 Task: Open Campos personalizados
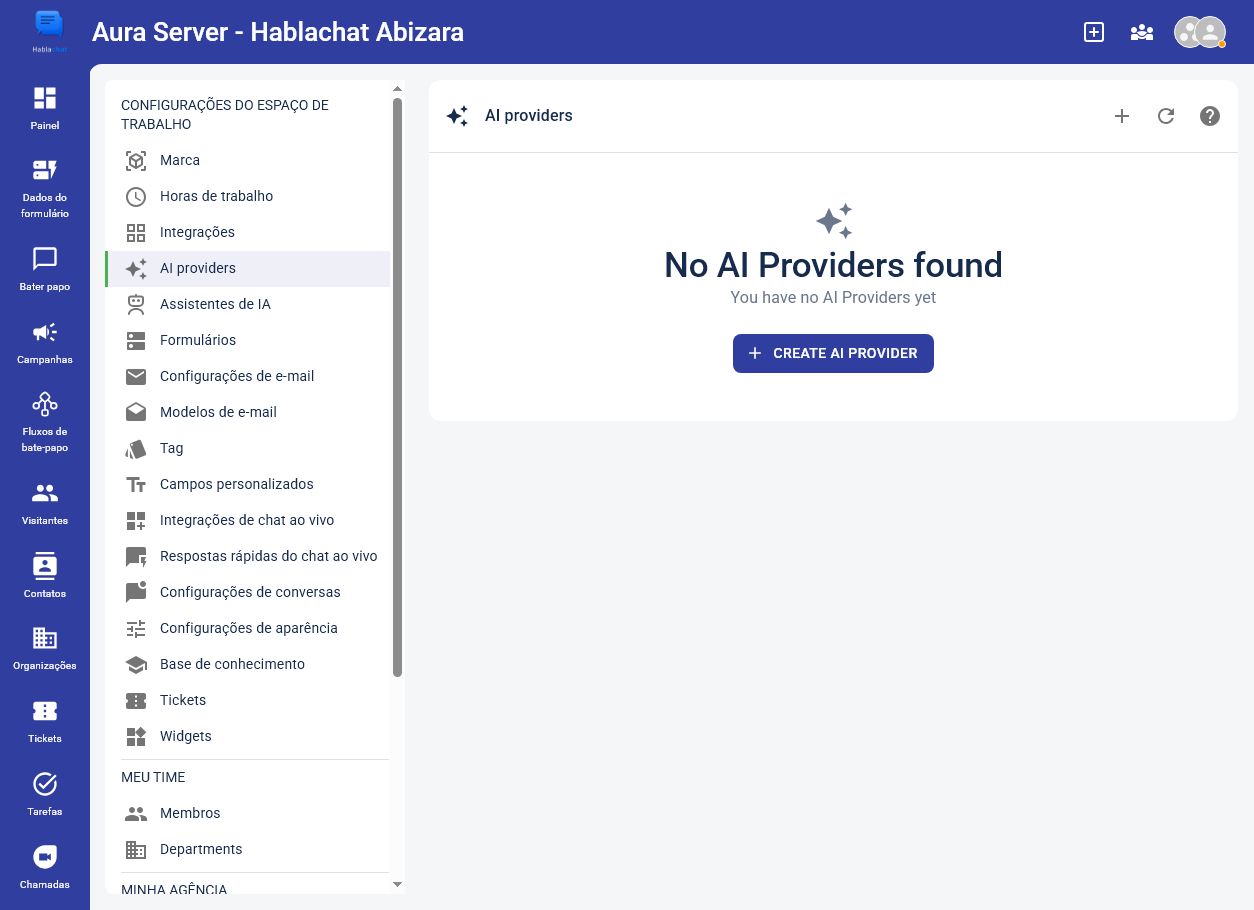[248, 484]
